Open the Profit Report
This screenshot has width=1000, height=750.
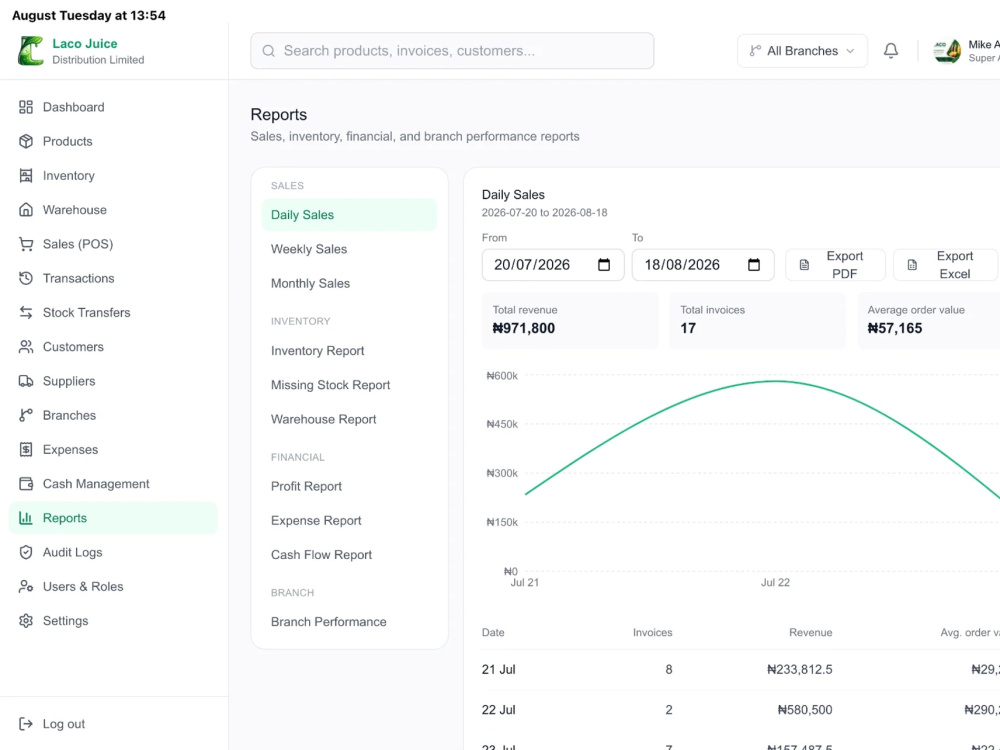click(349, 487)
